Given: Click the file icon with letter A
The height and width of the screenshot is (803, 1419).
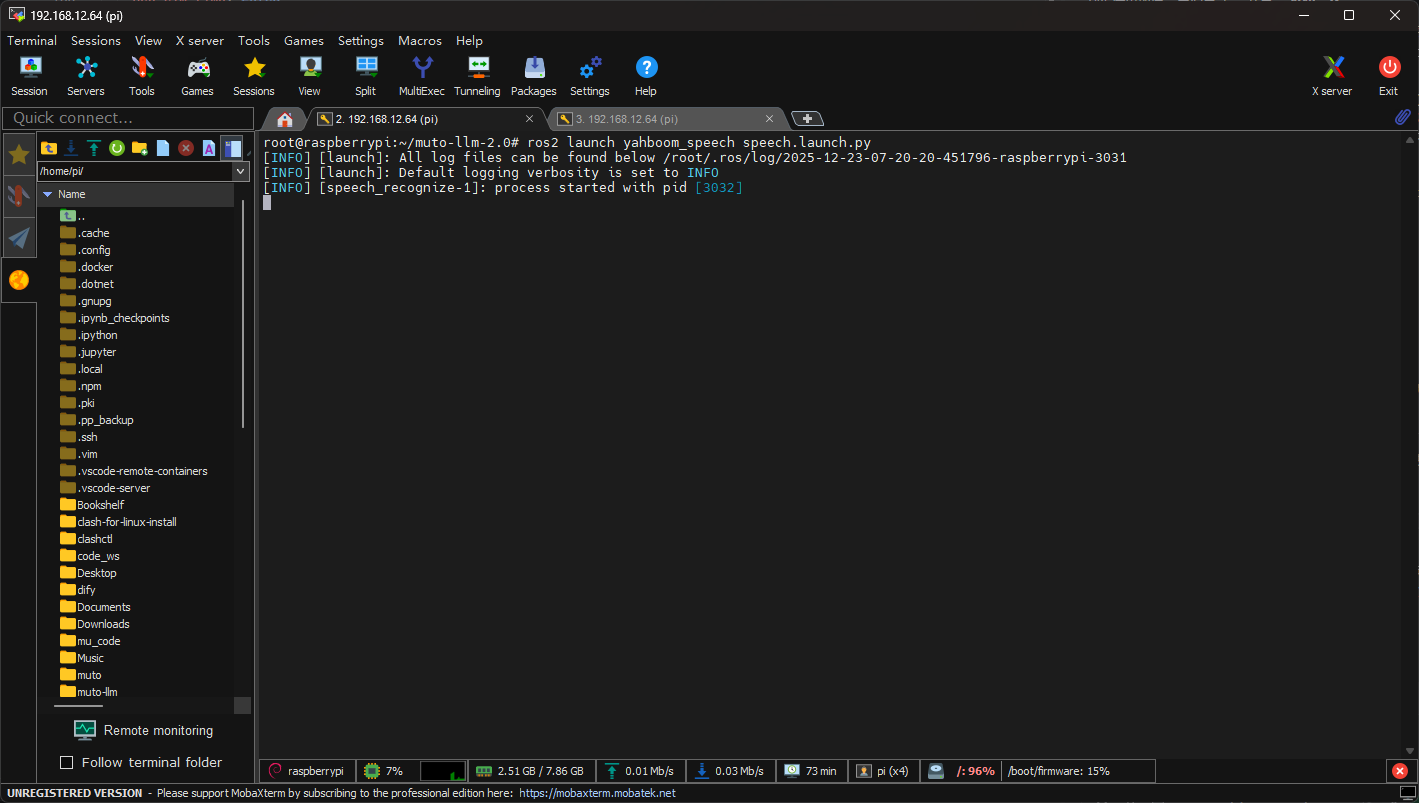Looking at the screenshot, I should (x=209, y=148).
